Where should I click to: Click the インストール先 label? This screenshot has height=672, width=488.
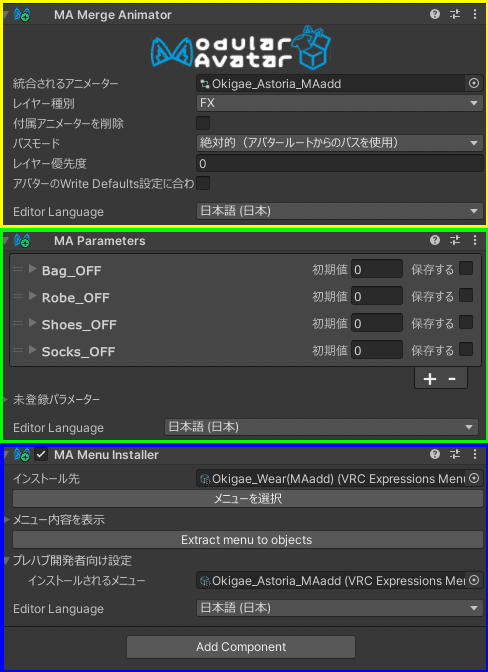(46, 479)
